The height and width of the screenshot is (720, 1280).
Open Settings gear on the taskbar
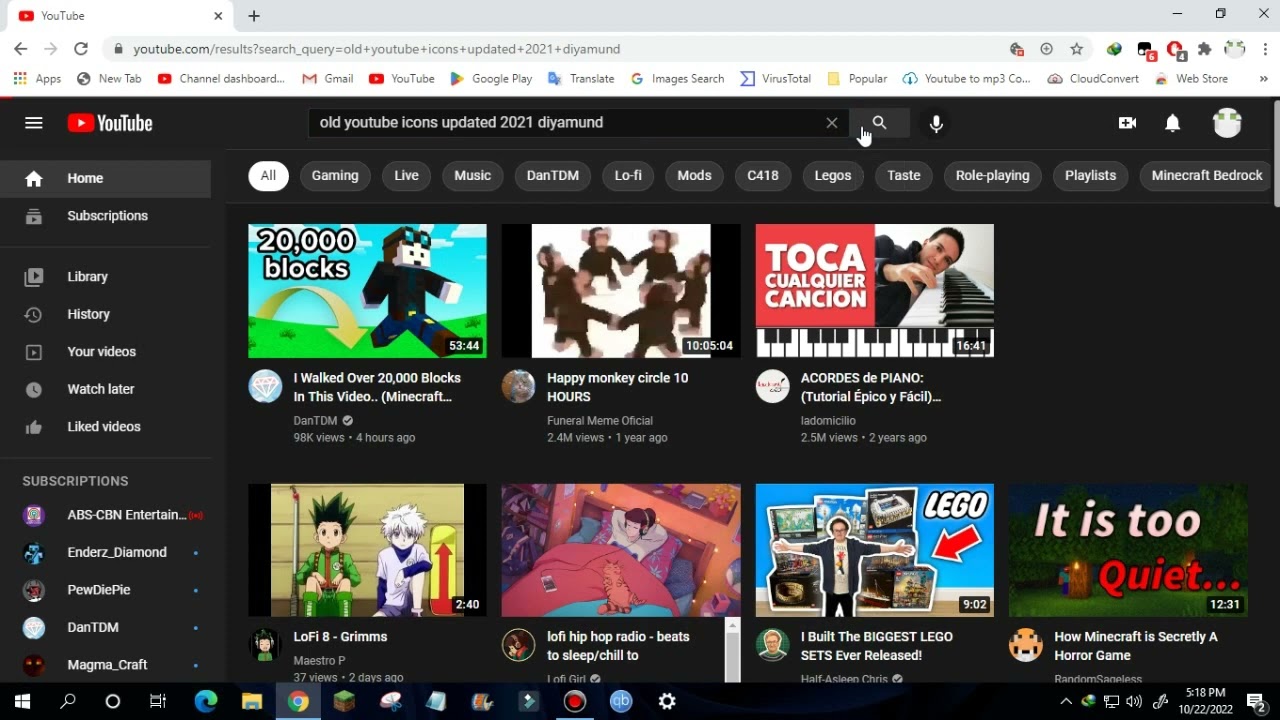coord(667,702)
